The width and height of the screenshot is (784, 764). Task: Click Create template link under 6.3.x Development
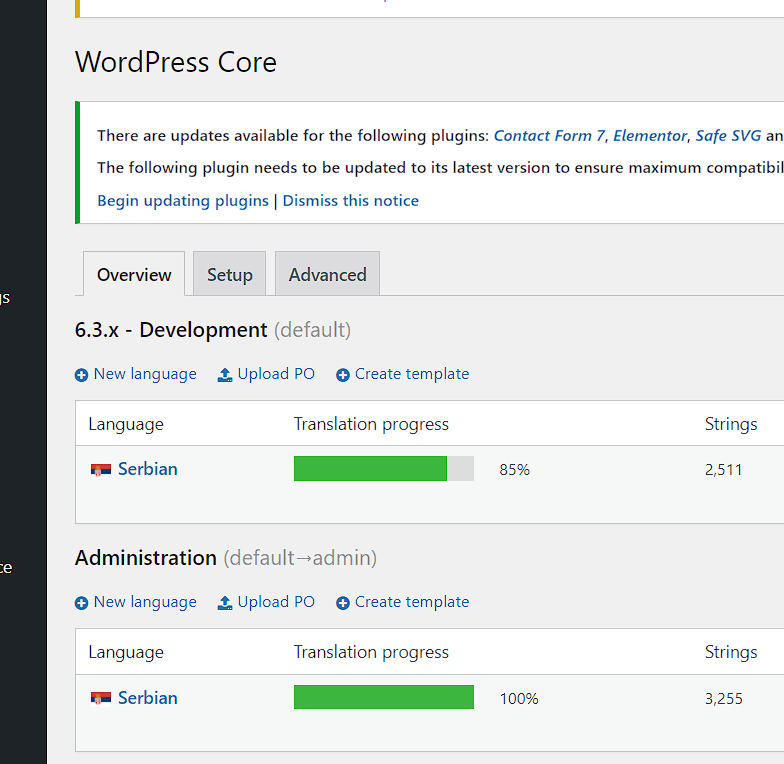tap(412, 374)
